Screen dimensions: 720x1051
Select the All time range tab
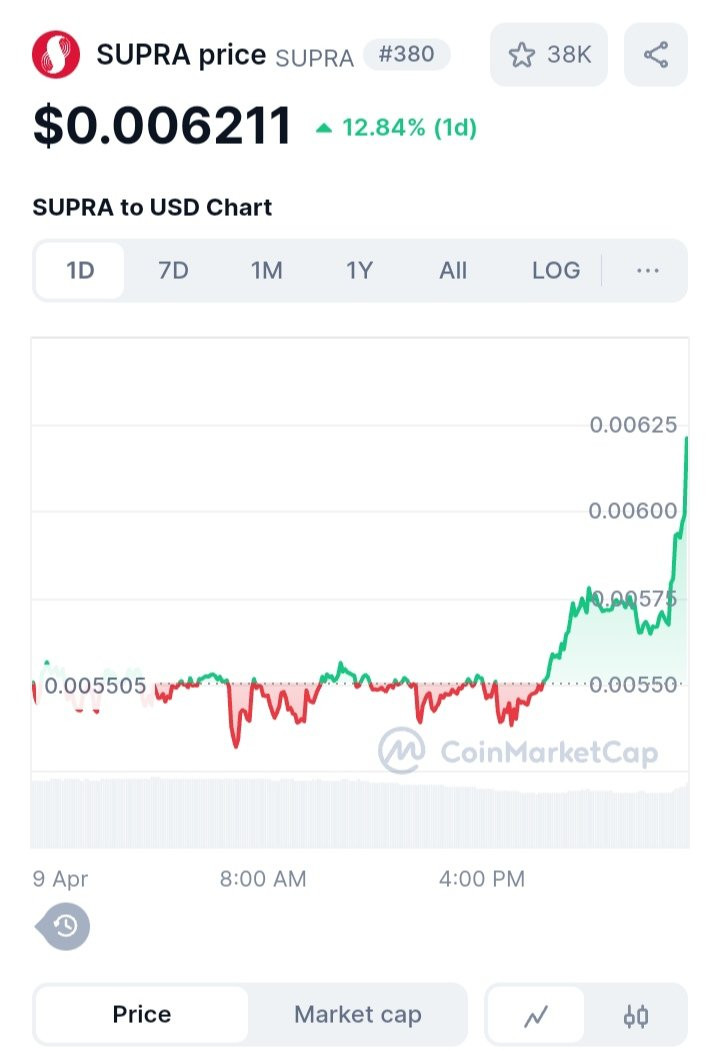(x=453, y=270)
